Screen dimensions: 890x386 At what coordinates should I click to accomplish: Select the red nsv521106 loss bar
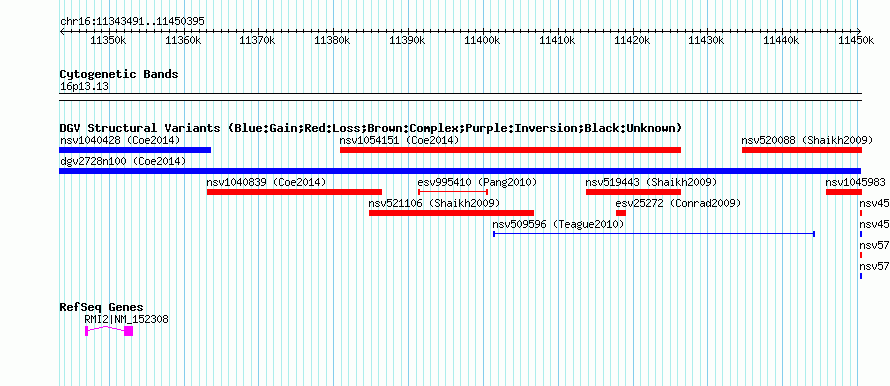[451, 213]
